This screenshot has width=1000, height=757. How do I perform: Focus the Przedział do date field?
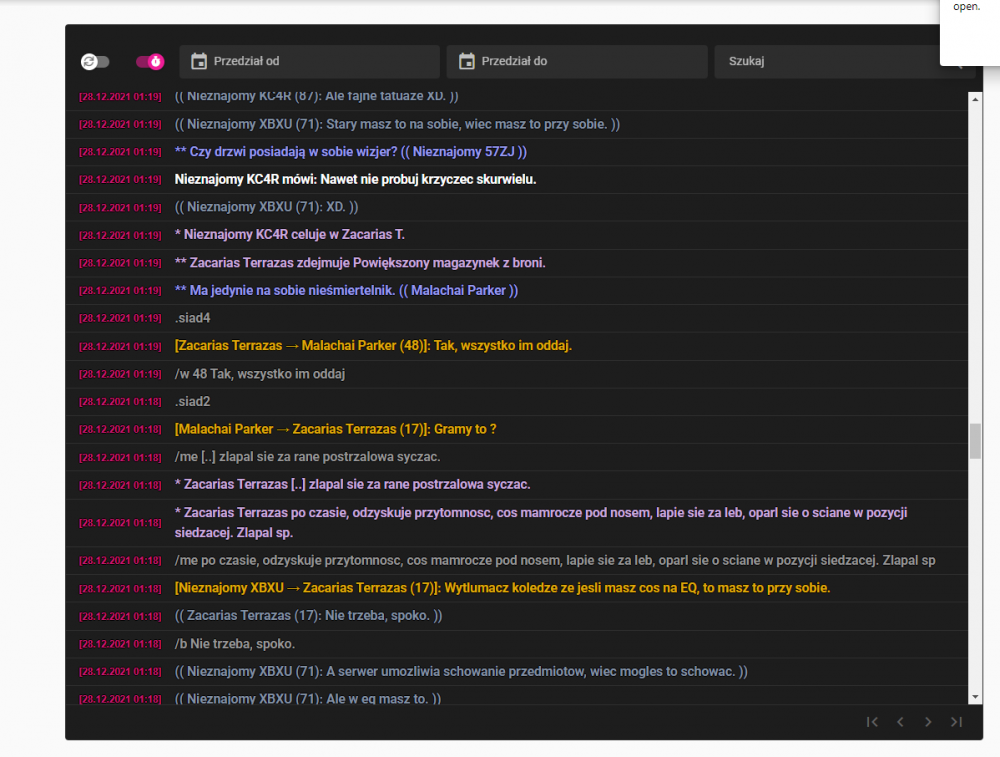pyautogui.click(x=577, y=61)
